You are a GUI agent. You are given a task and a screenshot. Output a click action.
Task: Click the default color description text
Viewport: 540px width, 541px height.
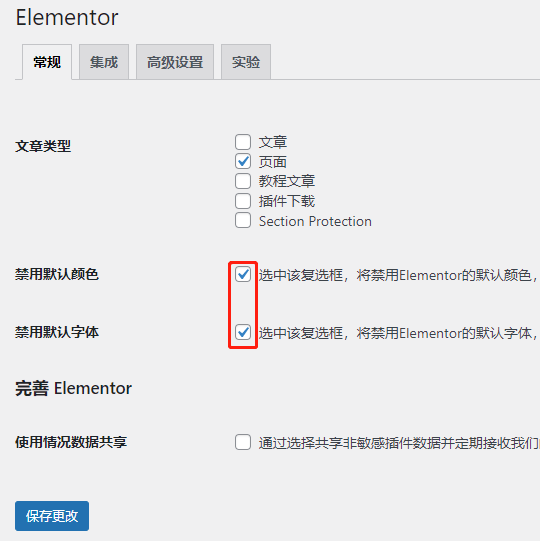click(x=399, y=275)
